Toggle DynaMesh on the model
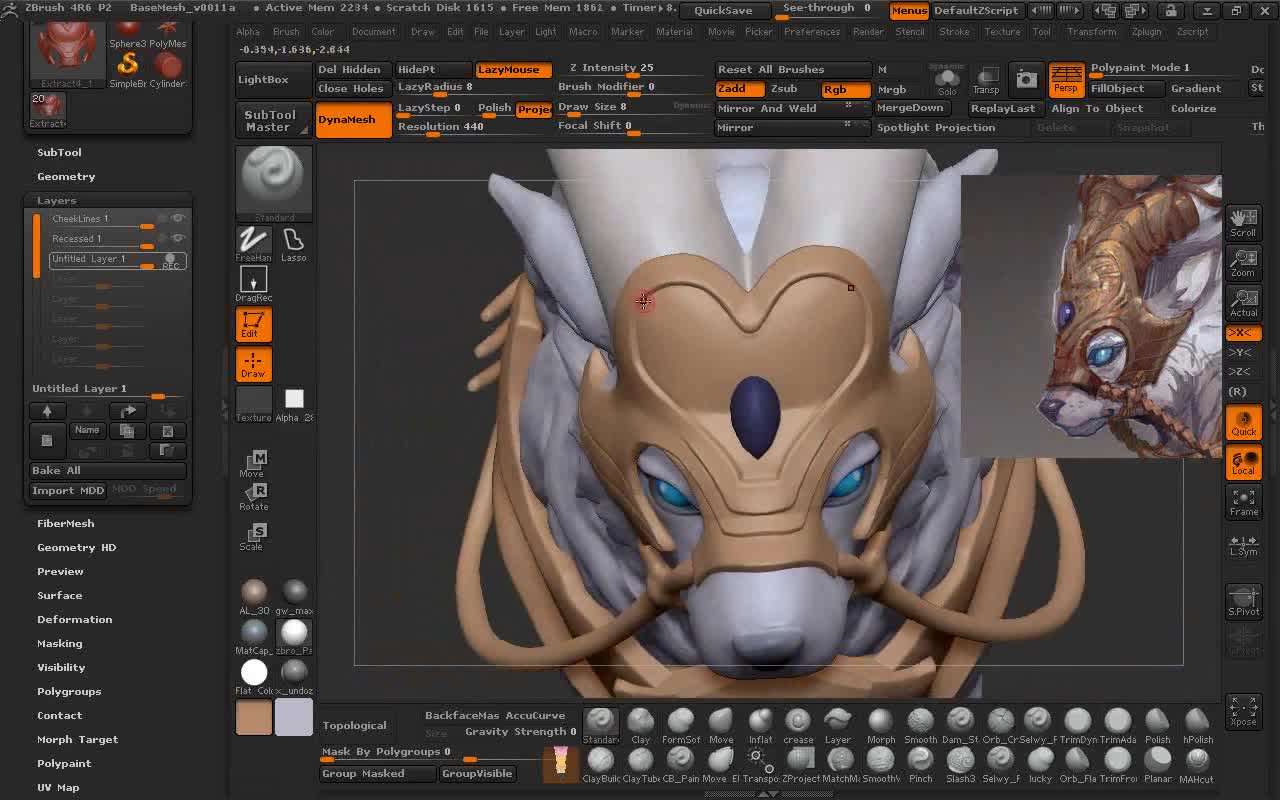1280x800 pixels. pos(353,120)
